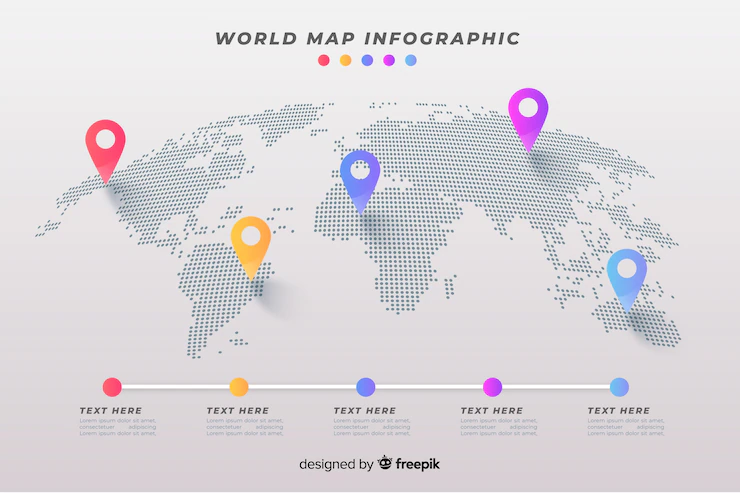Click the blue middle timeline marker
Image resolution: width=740 pixels, height=493 pixels.
[x=366, y=386]
